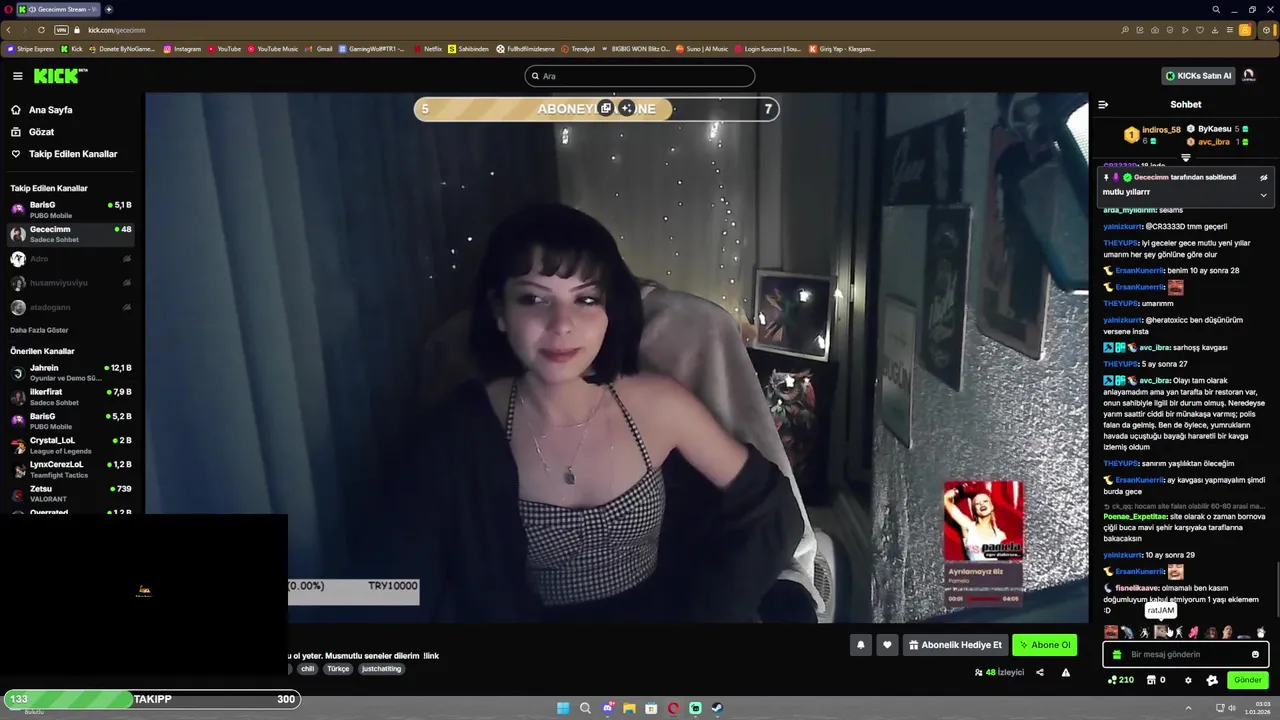This screenshot has height=720, width=1280.
Task: Open the Stripe Express bookmark
Action: coord(30,49)
